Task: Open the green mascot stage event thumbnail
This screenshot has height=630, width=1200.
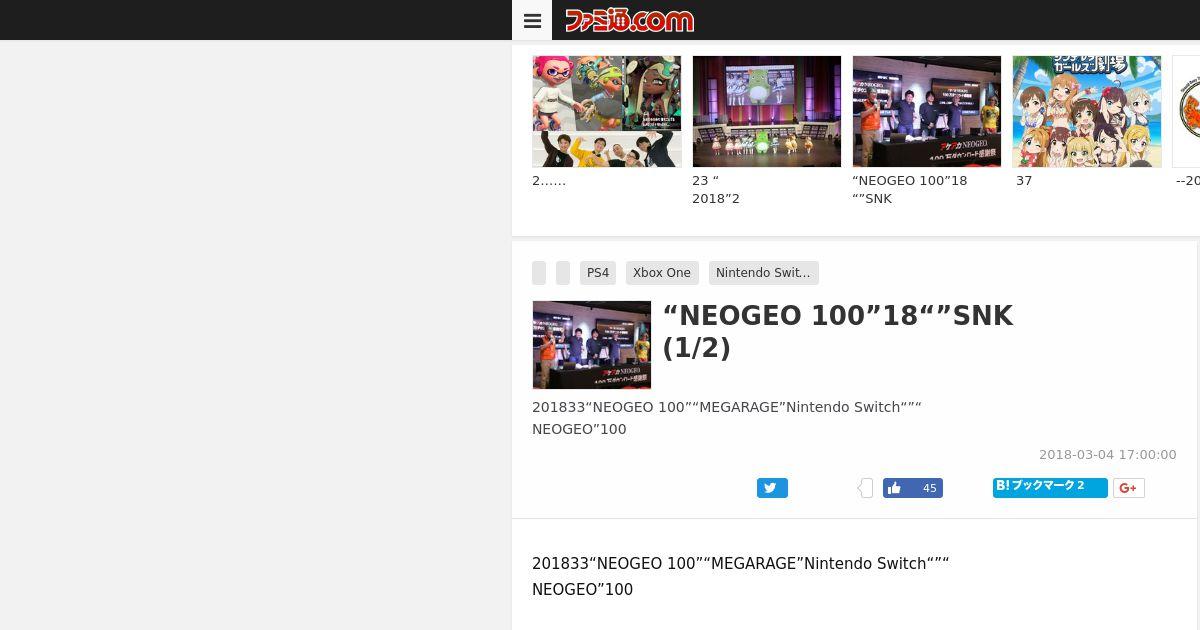Action: tap(767, 111)
